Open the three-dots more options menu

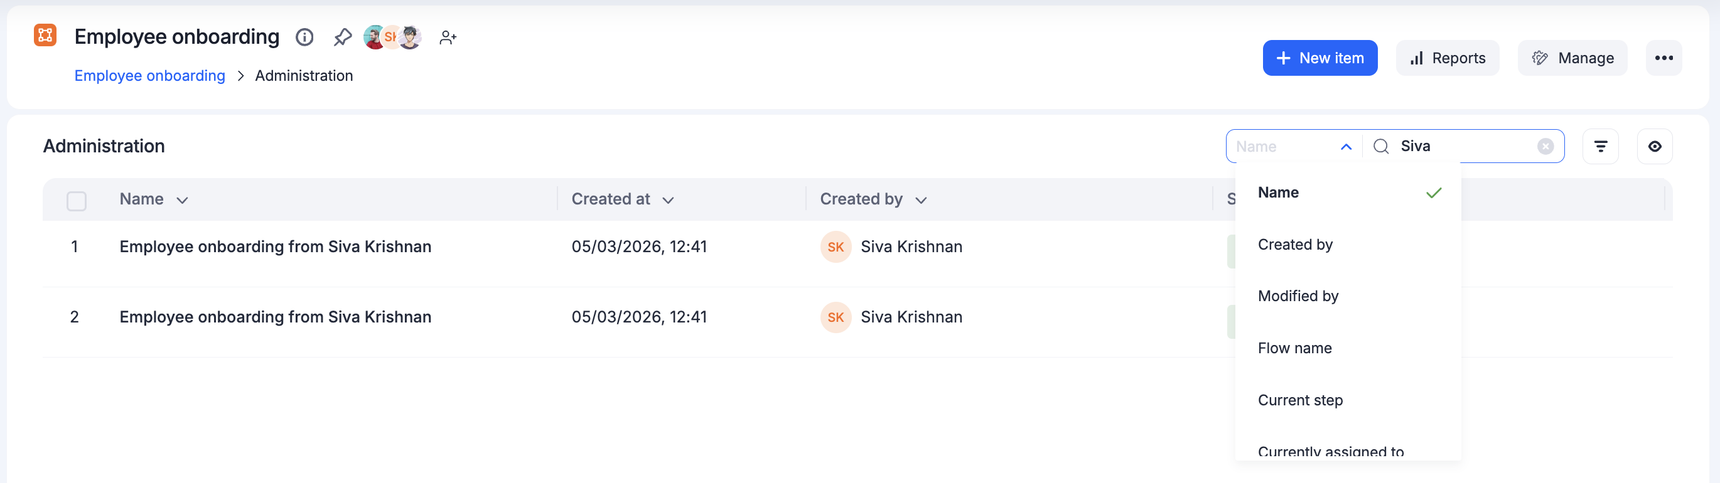click(1663, 58)
